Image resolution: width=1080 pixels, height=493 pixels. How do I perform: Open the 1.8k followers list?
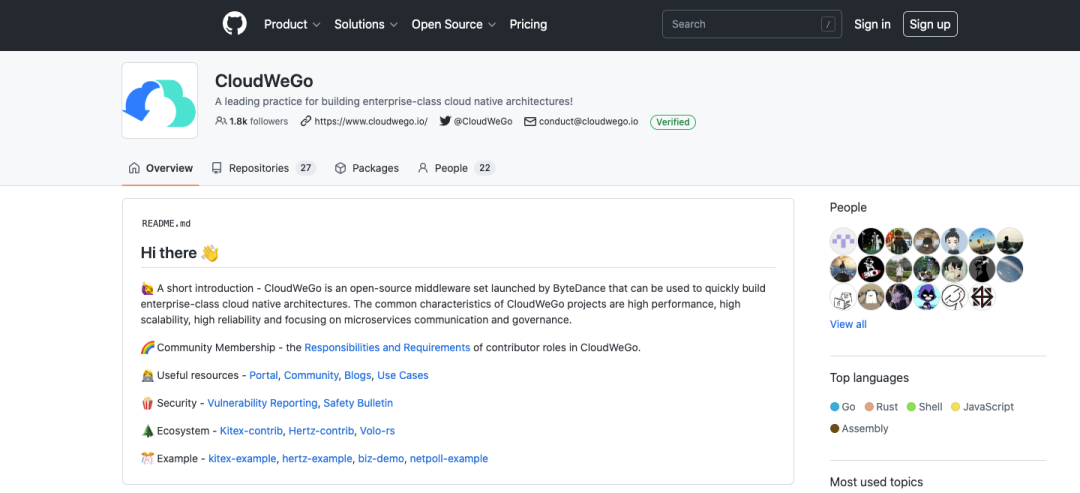pos(251,121)
